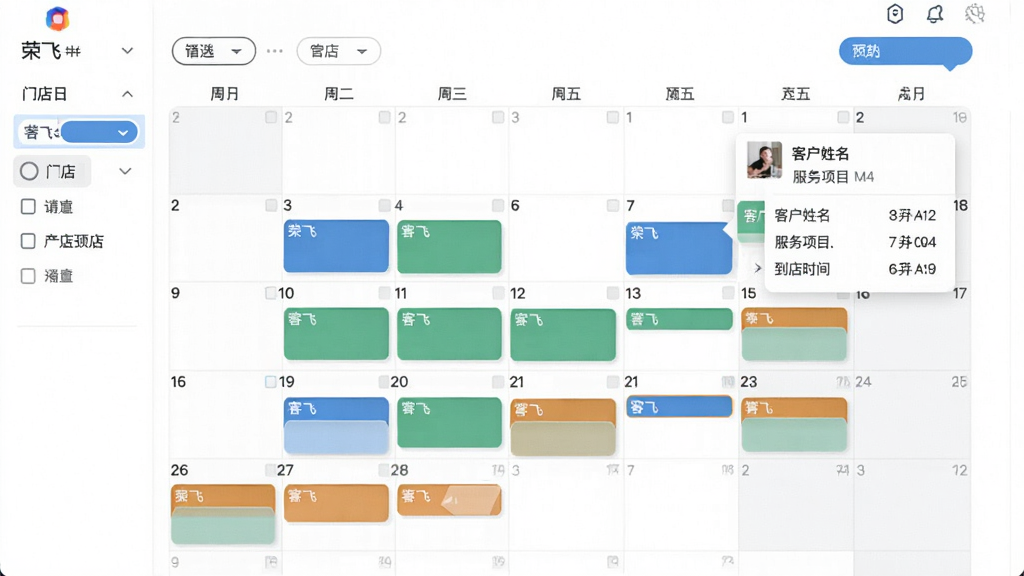This screenshot has height=576, width=1024.
Task: Tick the first checkbox under 门店
Action: click(28, 206)
